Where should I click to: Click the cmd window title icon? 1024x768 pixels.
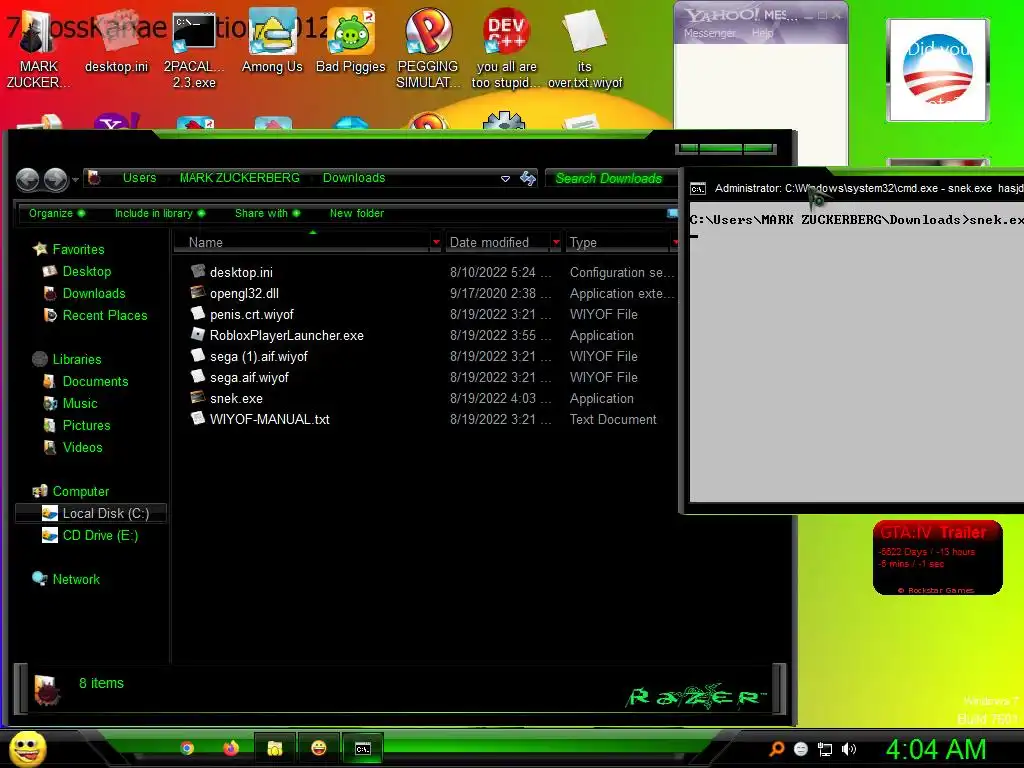pos(697,189)
